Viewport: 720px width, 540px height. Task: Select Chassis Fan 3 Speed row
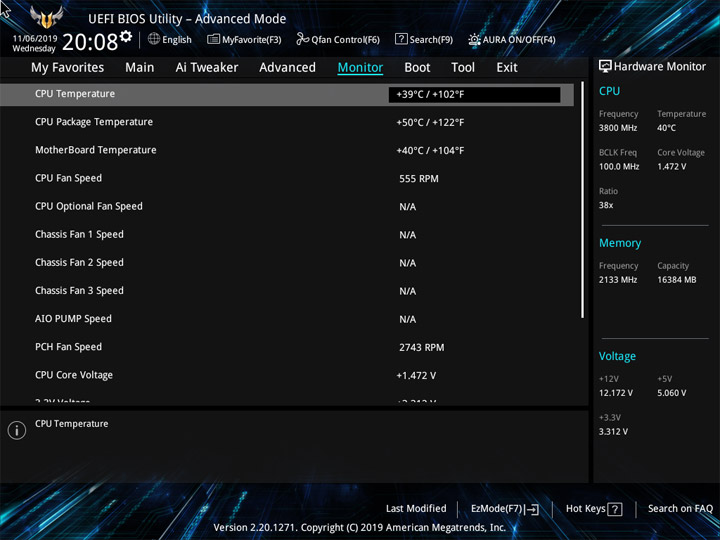tap(287, 291)
